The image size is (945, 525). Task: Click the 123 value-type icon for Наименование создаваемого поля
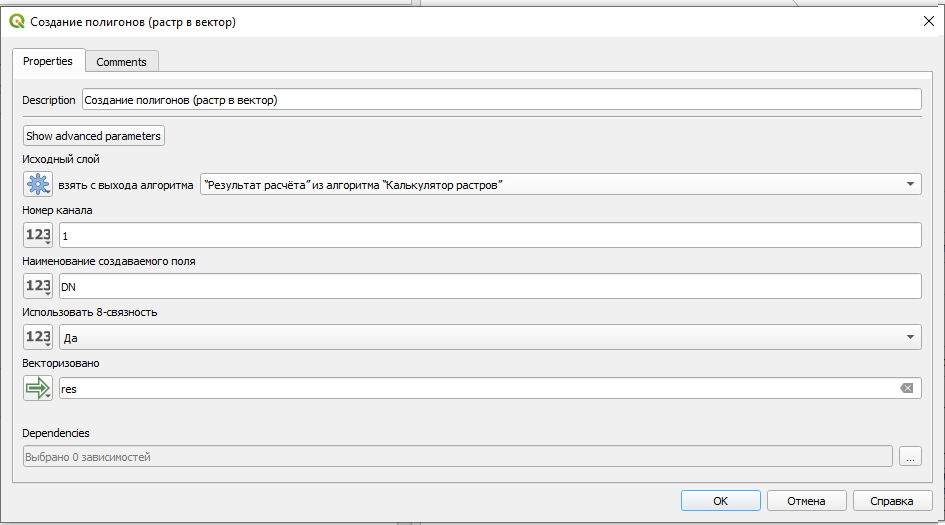pos(38,286)
